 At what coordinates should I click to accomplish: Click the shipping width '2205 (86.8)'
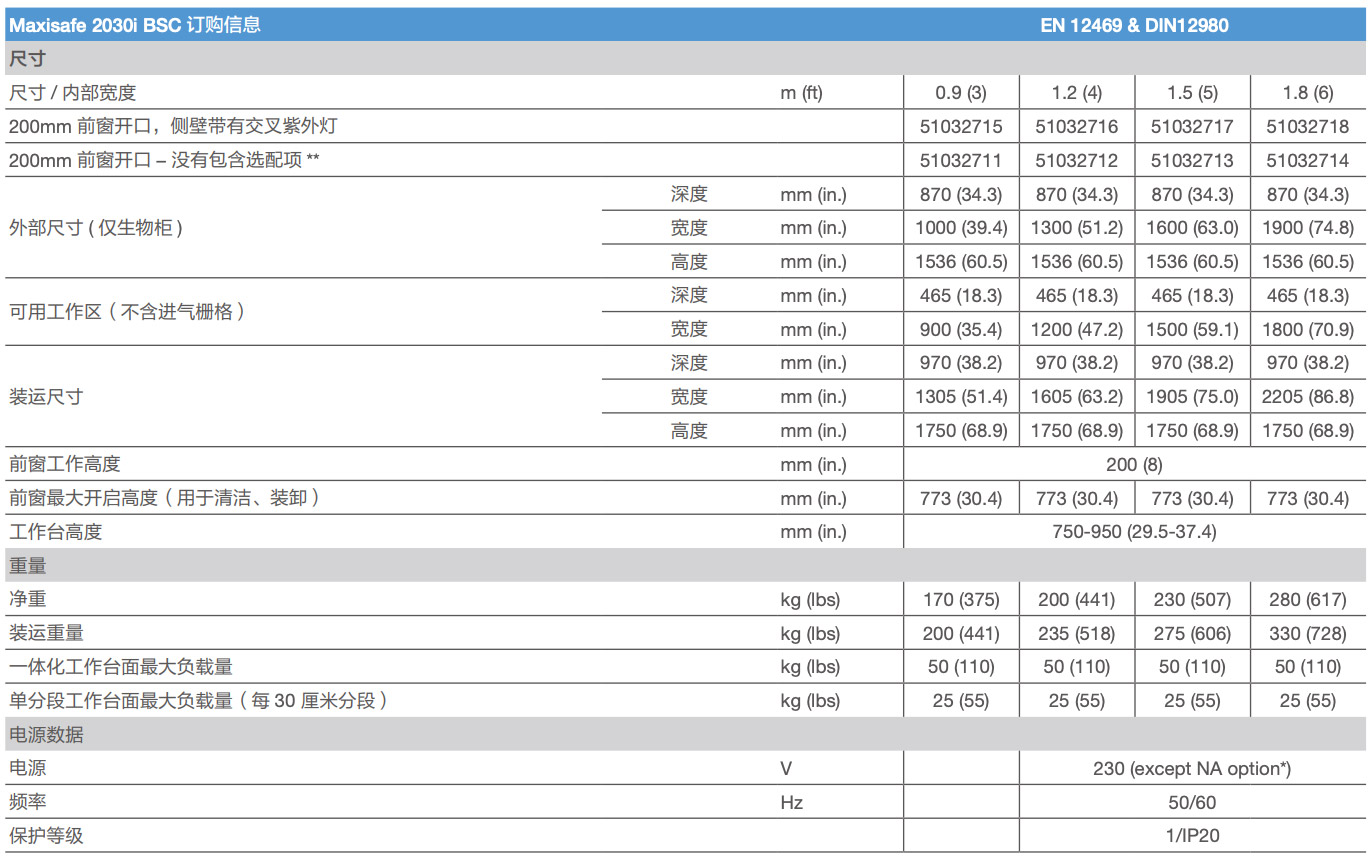[x=1308, y=397]
